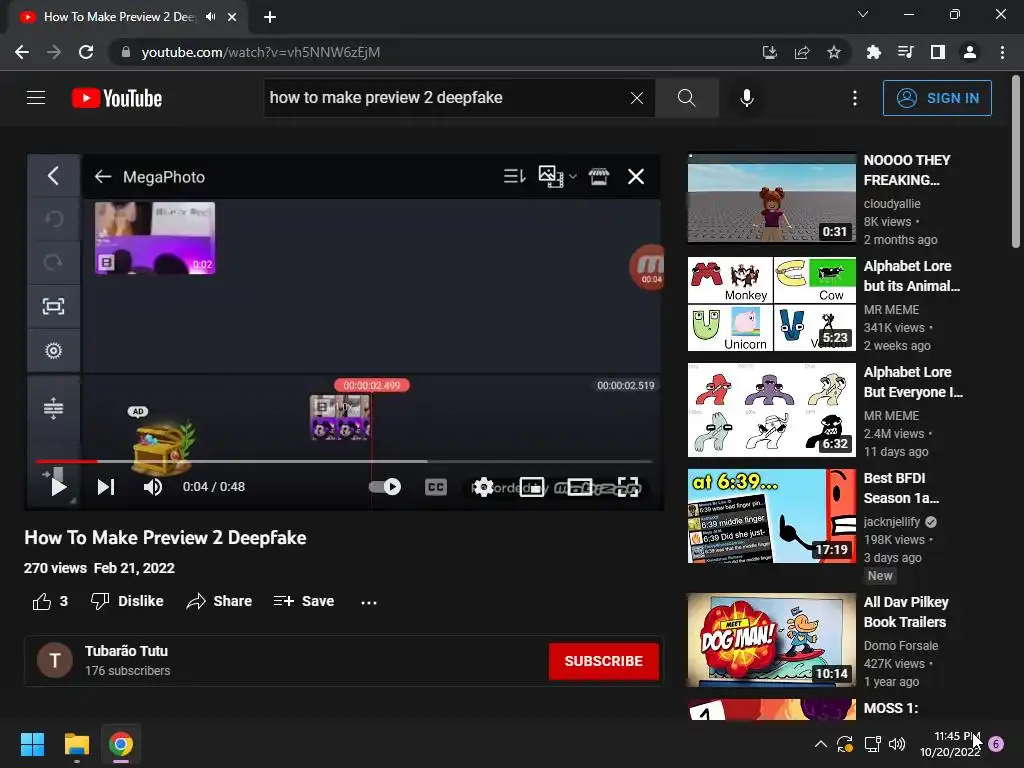Open the Tubarão Tutu channel avatar

[x=55, y=660]
